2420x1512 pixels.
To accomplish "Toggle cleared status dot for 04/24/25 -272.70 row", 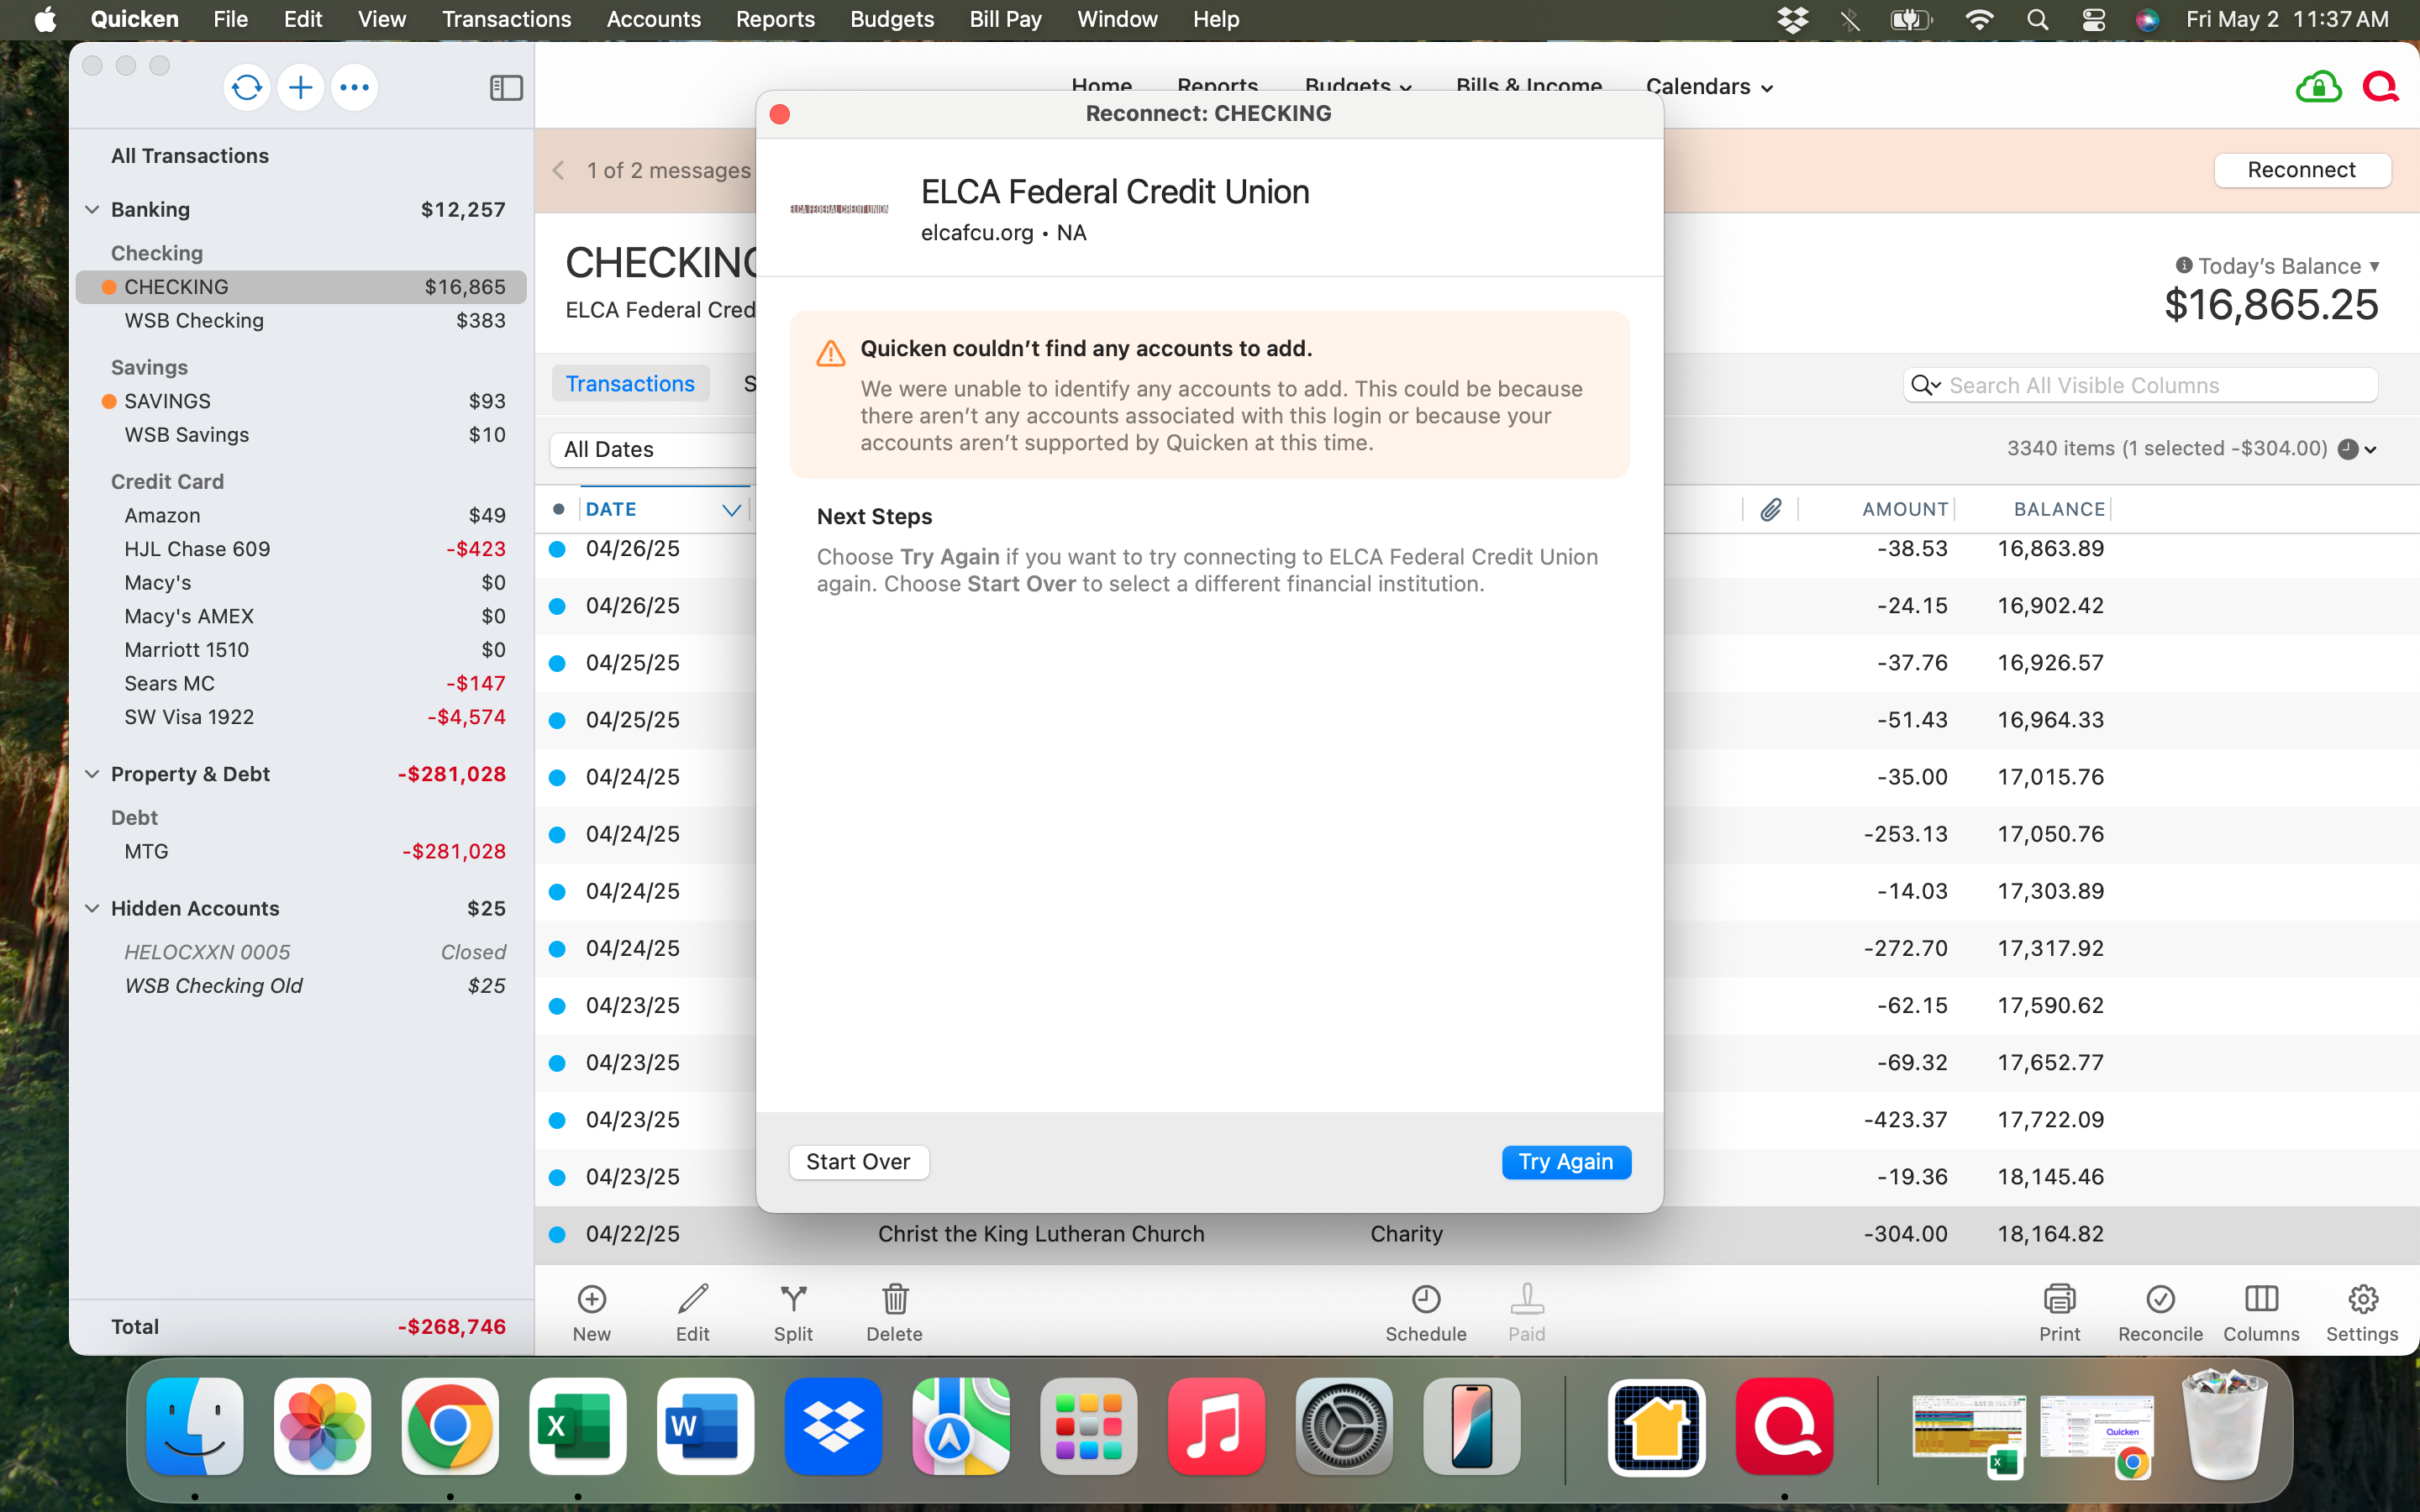I will coord(558,949).
